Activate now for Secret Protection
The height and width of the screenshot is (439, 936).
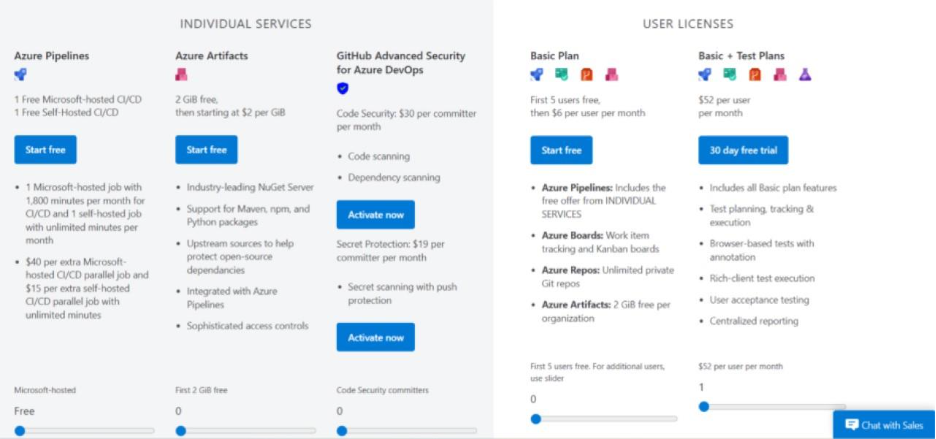[375, 337]
